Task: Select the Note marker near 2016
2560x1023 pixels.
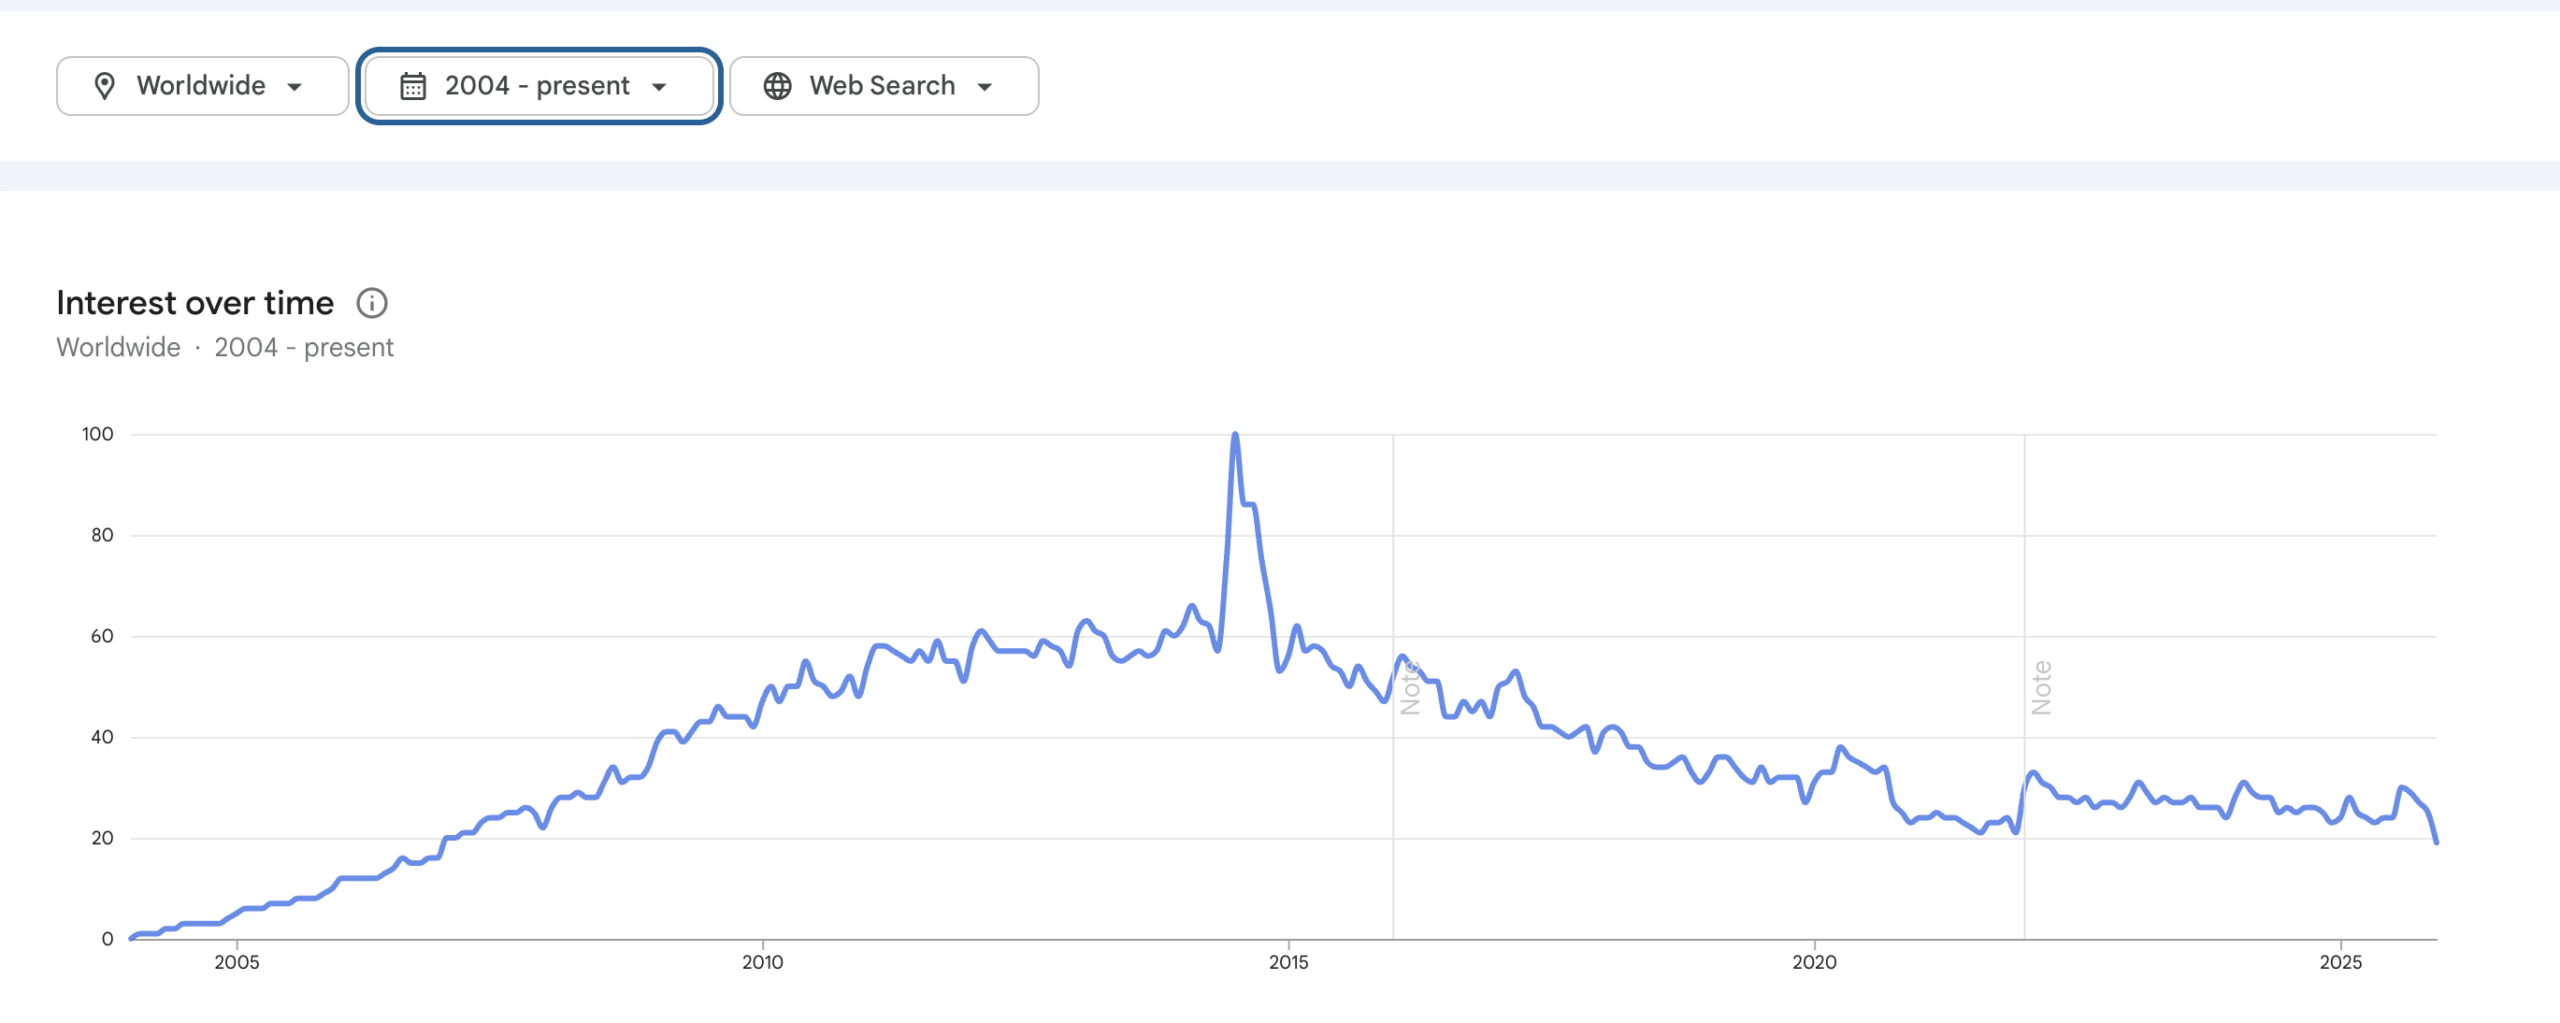Action: [1410, 688]
